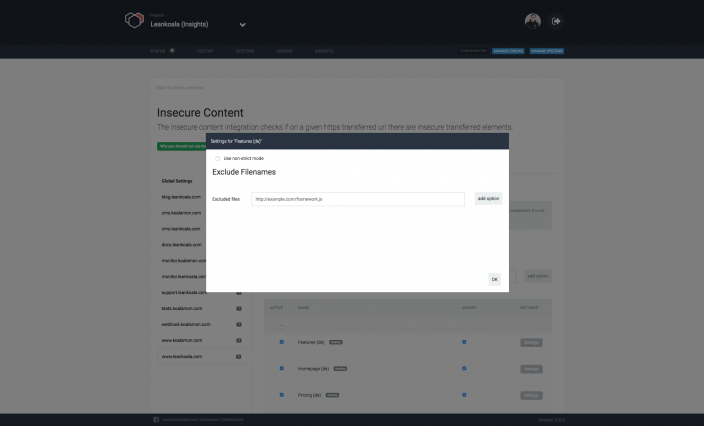Click the MANAGE CHECKS button
The height and width of the screenshot is (426, 704).
click(508, 51)
